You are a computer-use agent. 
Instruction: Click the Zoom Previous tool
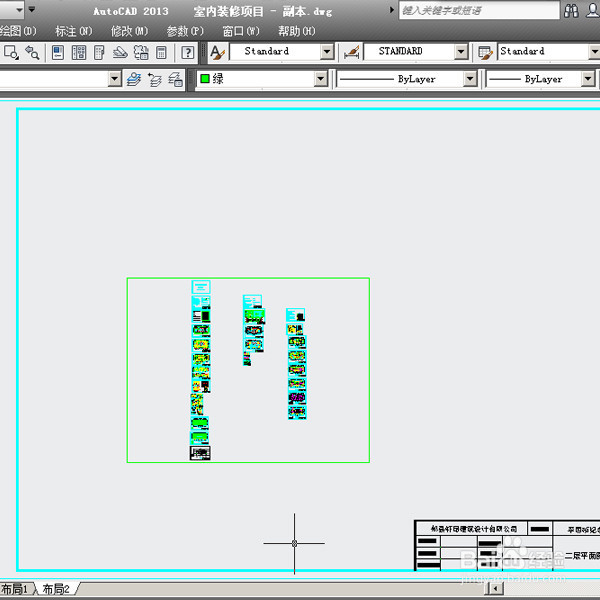tap(32, 52)
